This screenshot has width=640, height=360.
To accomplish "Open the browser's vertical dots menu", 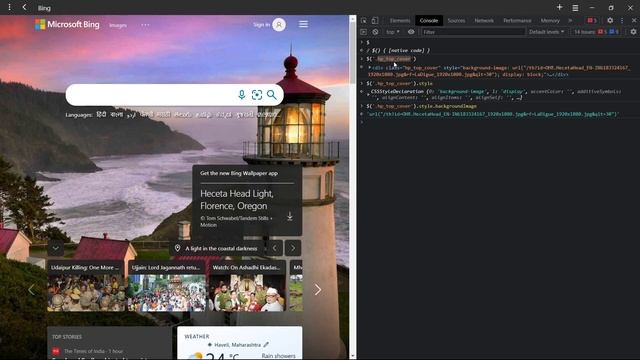I will (9, 7).
